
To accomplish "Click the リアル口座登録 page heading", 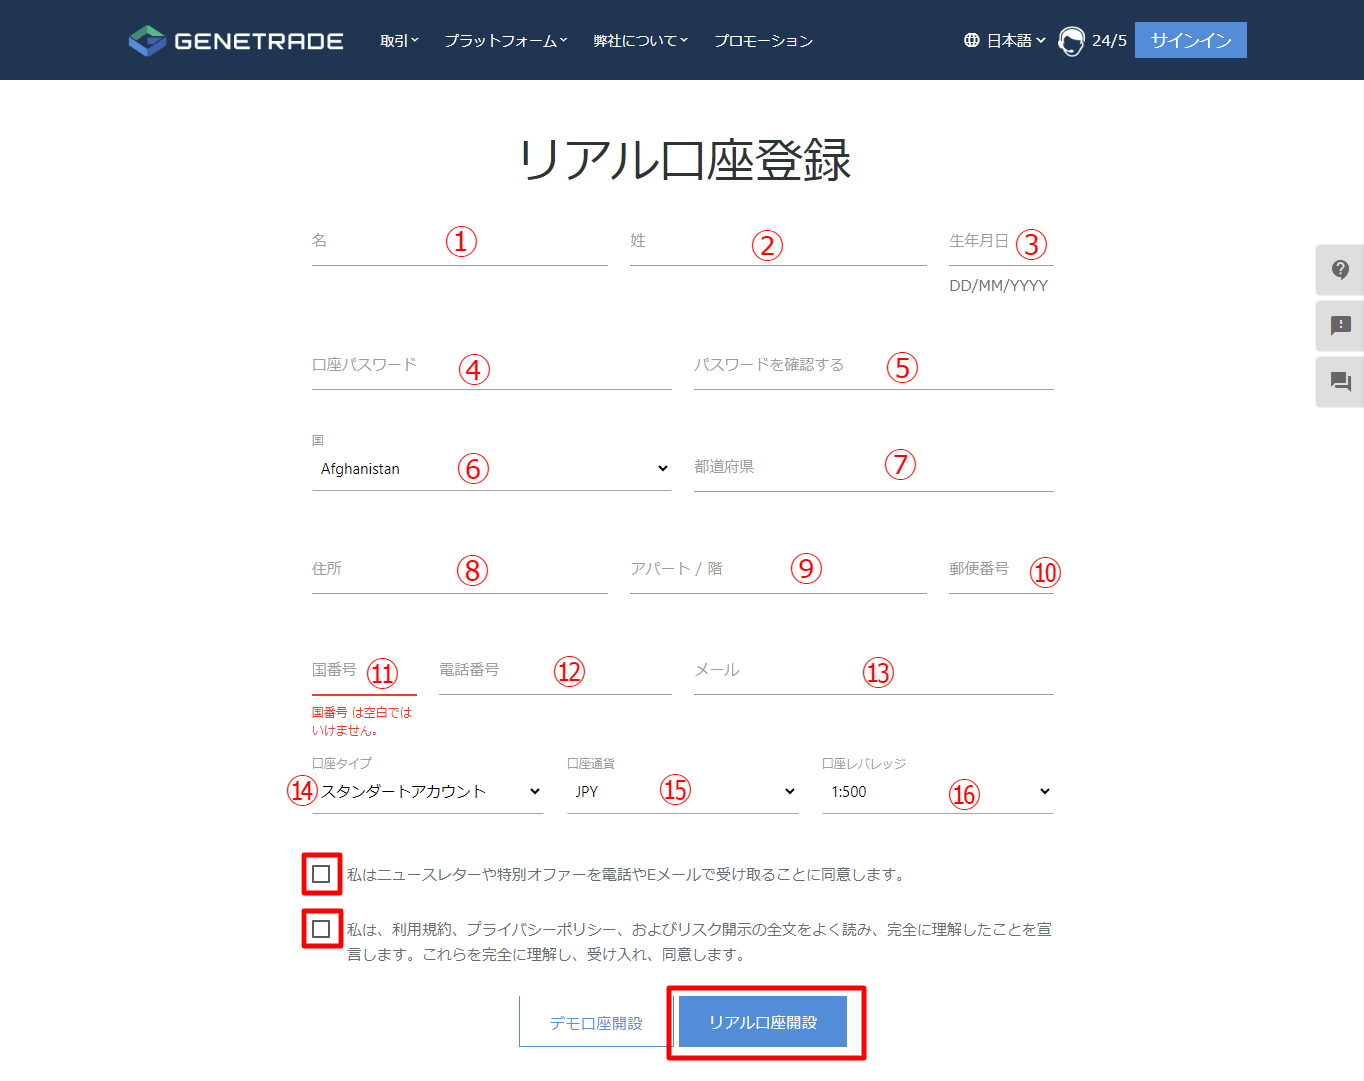I will 684,160.
